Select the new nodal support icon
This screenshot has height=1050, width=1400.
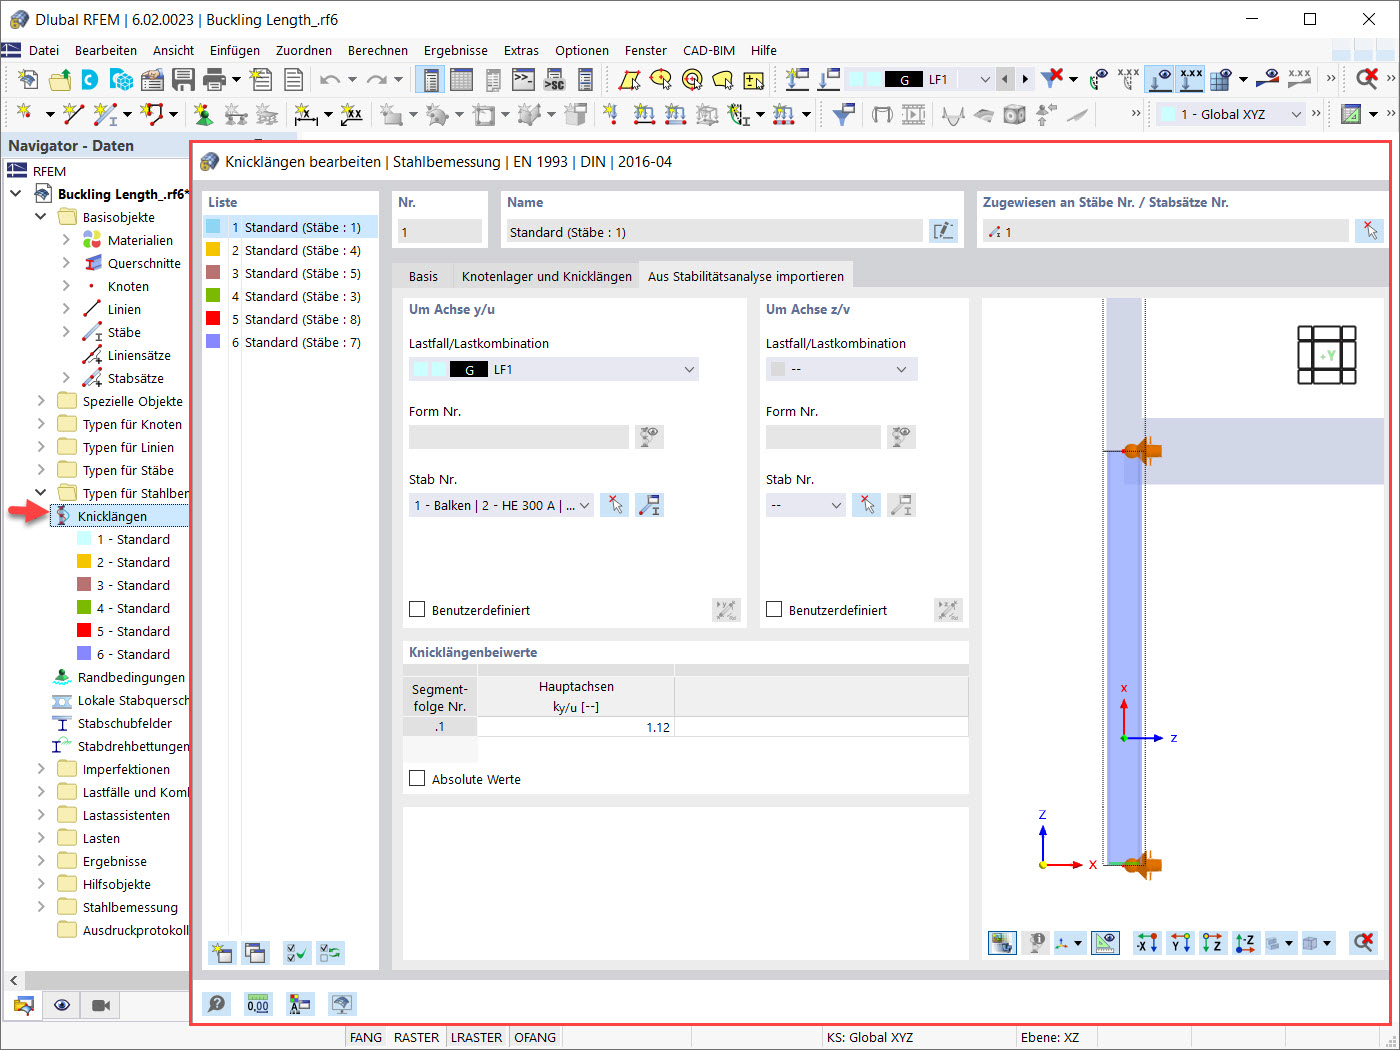point(203,114)
